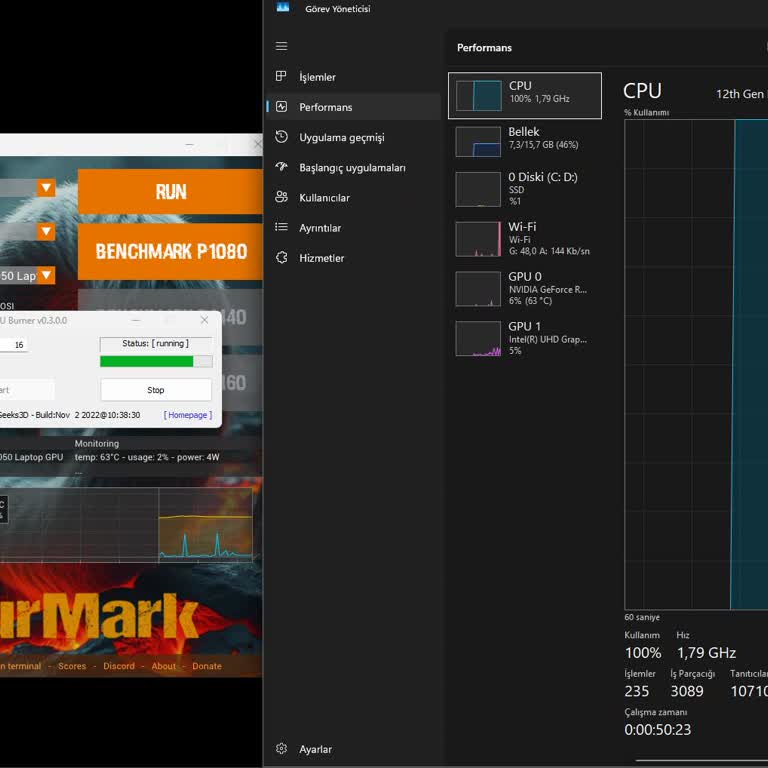Open the Task Manager hamburger navigation menu

[x=281, y=47]
